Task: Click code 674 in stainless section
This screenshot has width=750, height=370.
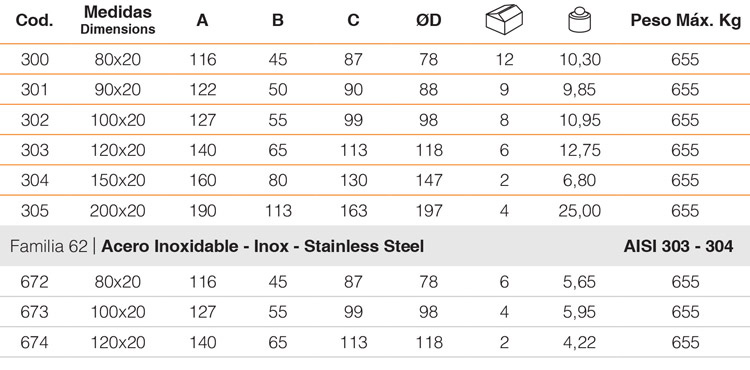Action: coord(35,342)
